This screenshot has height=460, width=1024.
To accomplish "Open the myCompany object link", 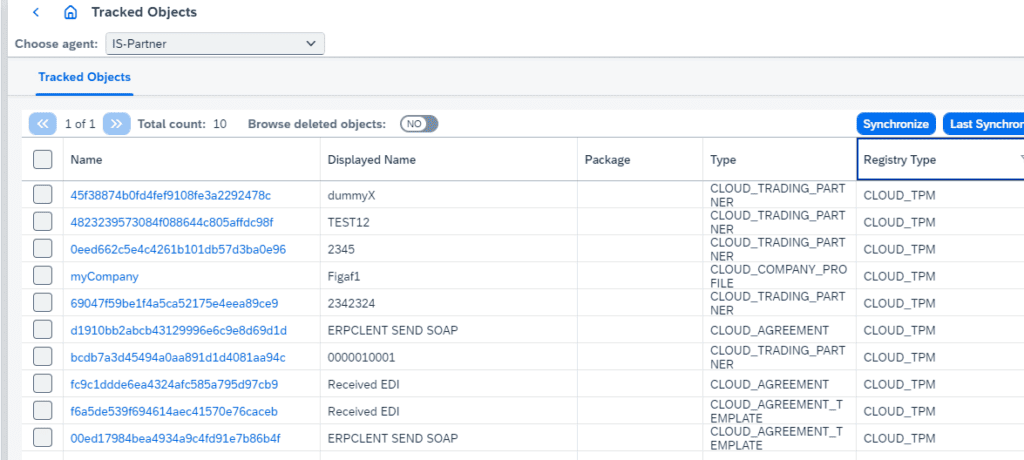I will [x=104, y=276].
